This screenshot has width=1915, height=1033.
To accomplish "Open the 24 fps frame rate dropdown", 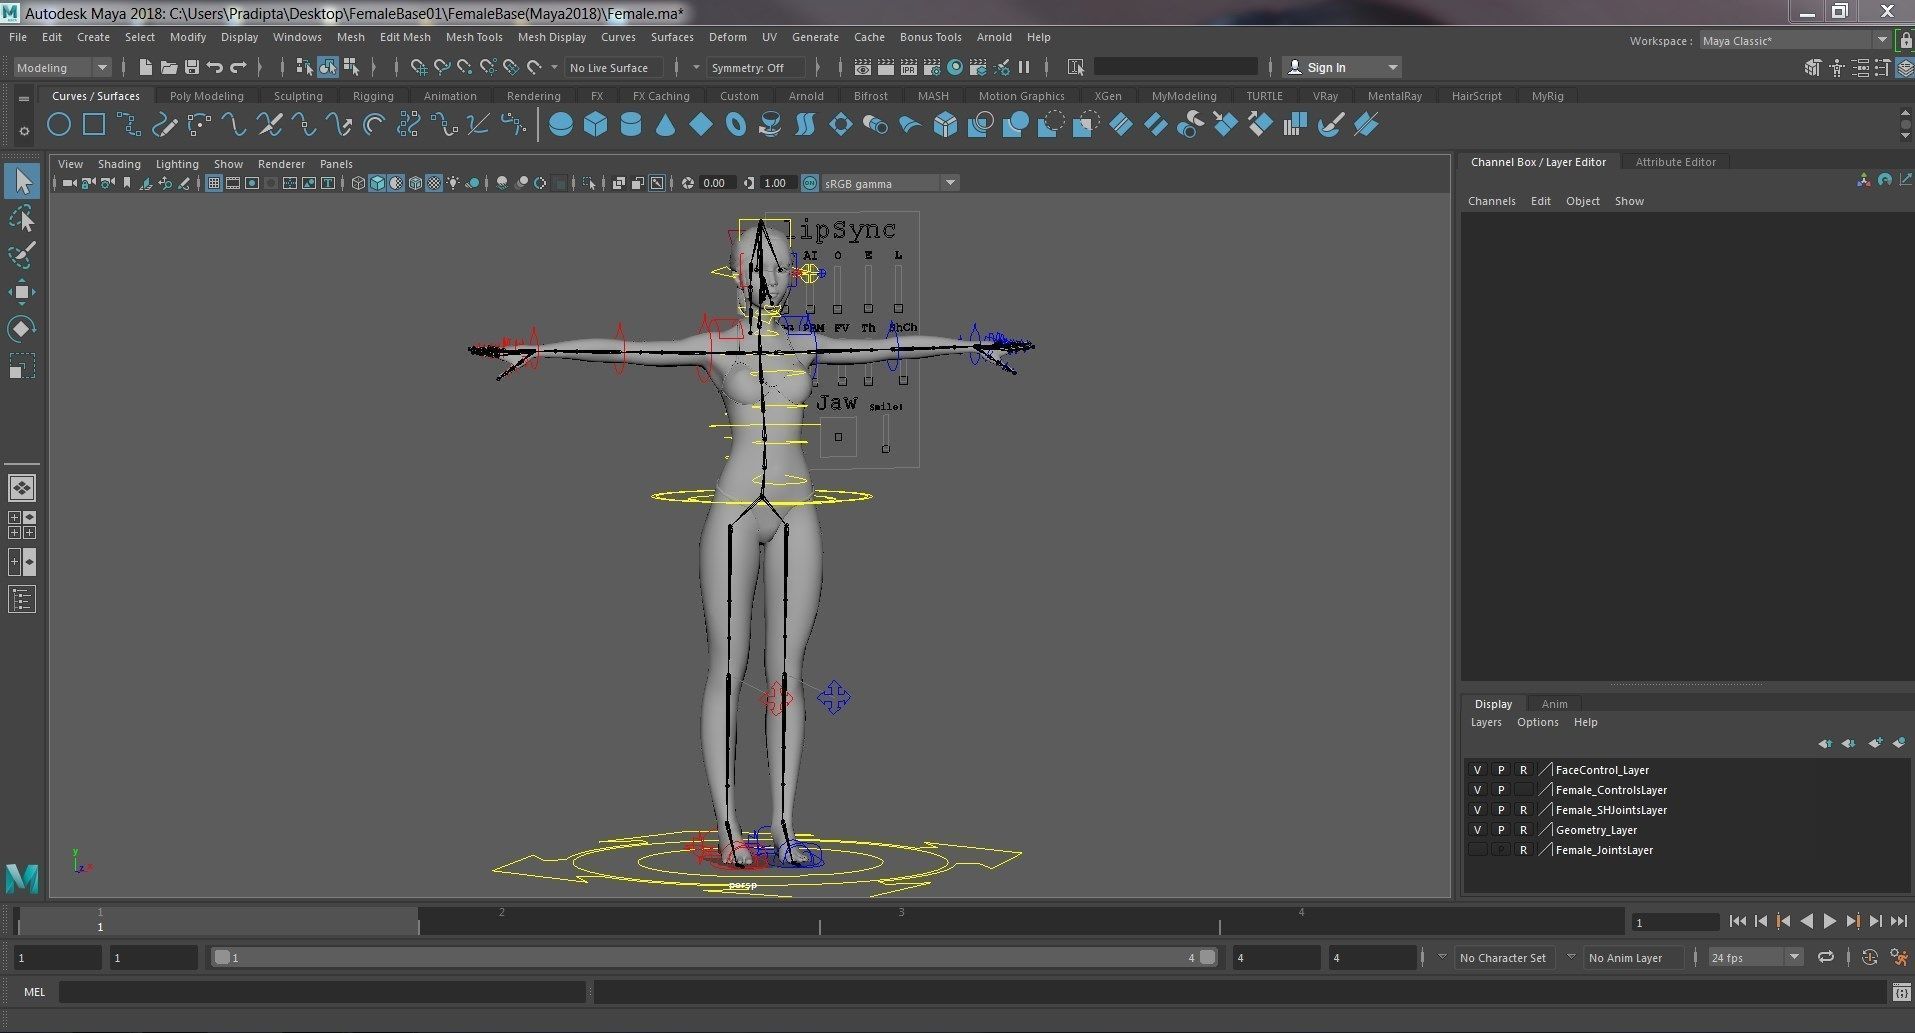I will pyautogui.click(x=1755, y=957).
